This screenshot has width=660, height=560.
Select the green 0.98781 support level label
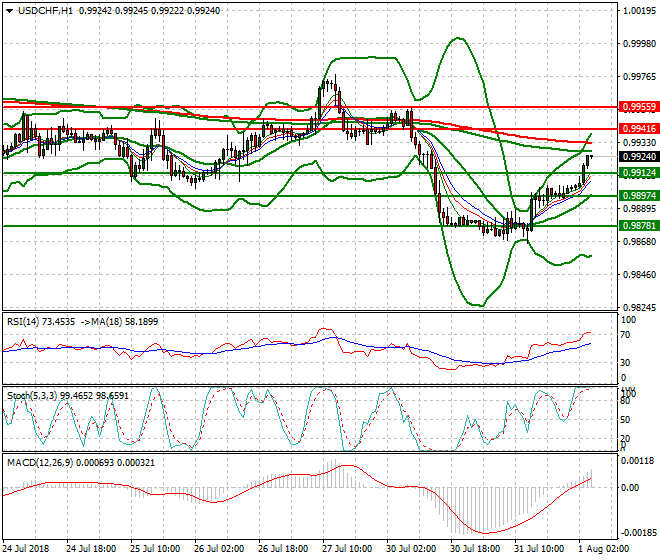pyautogui.click(x=639, y=226)
